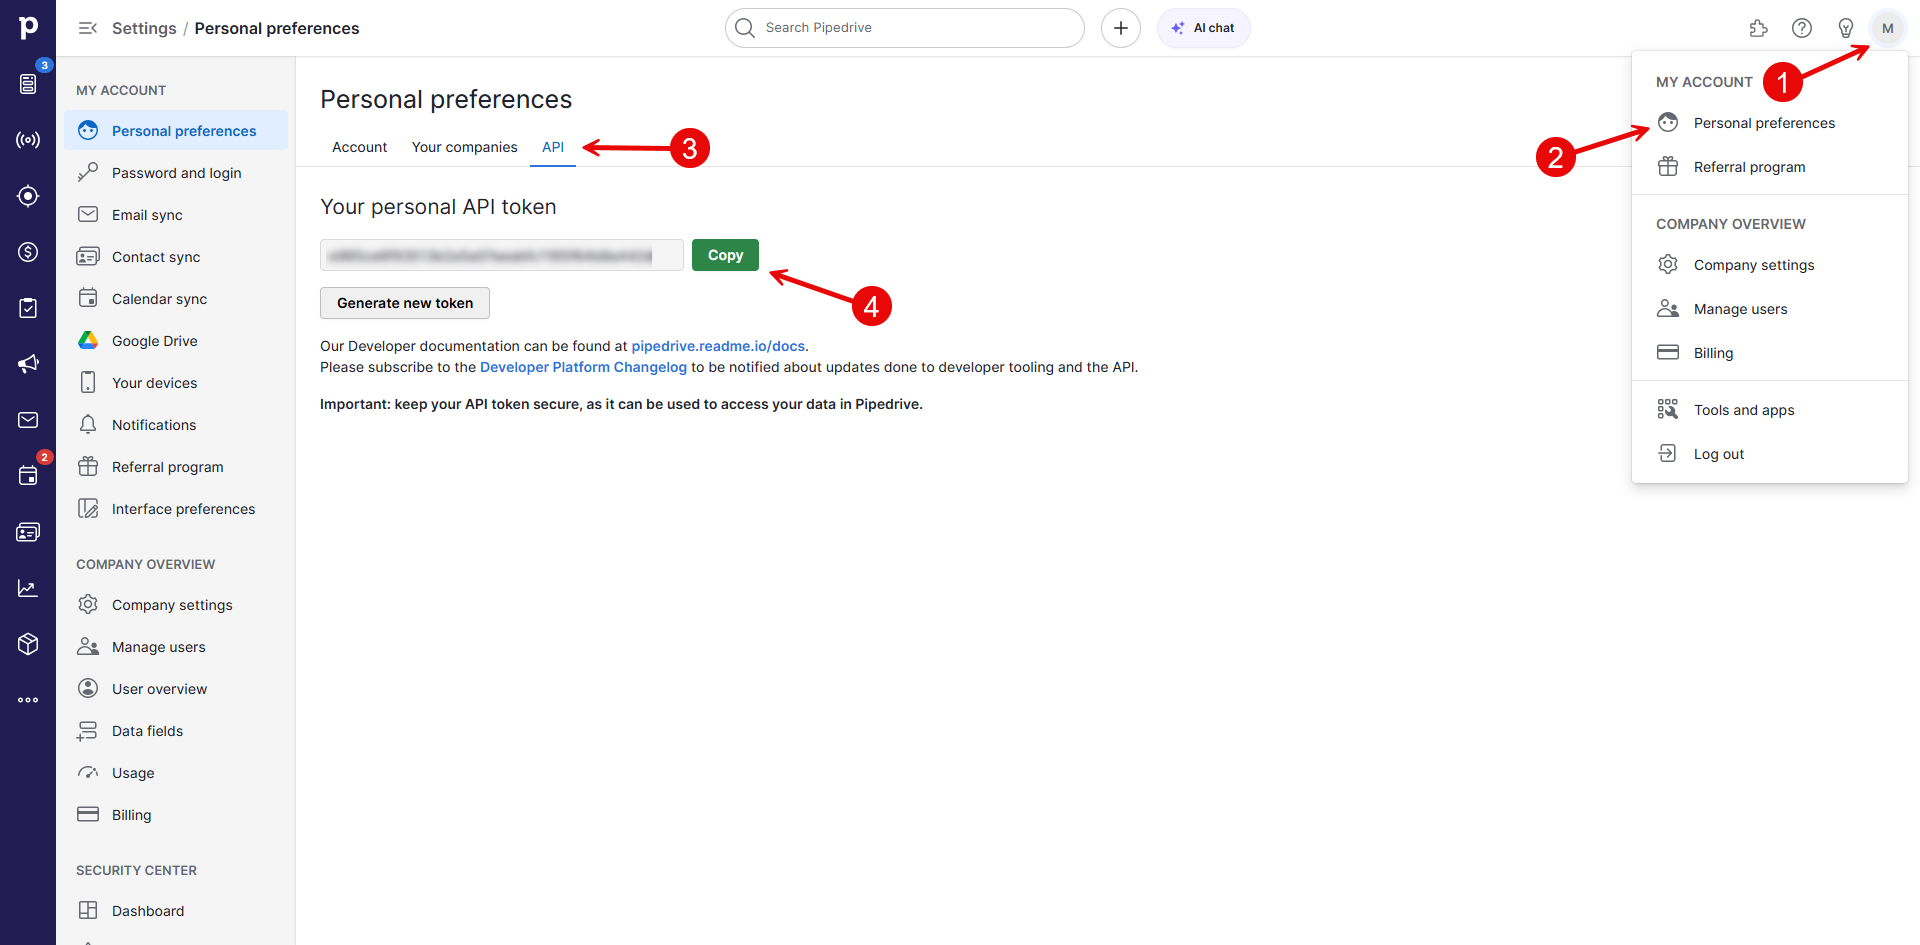The image size is (1920, 945).
Task: Open Security center Dashboard
Action: (x=176, y=911)
